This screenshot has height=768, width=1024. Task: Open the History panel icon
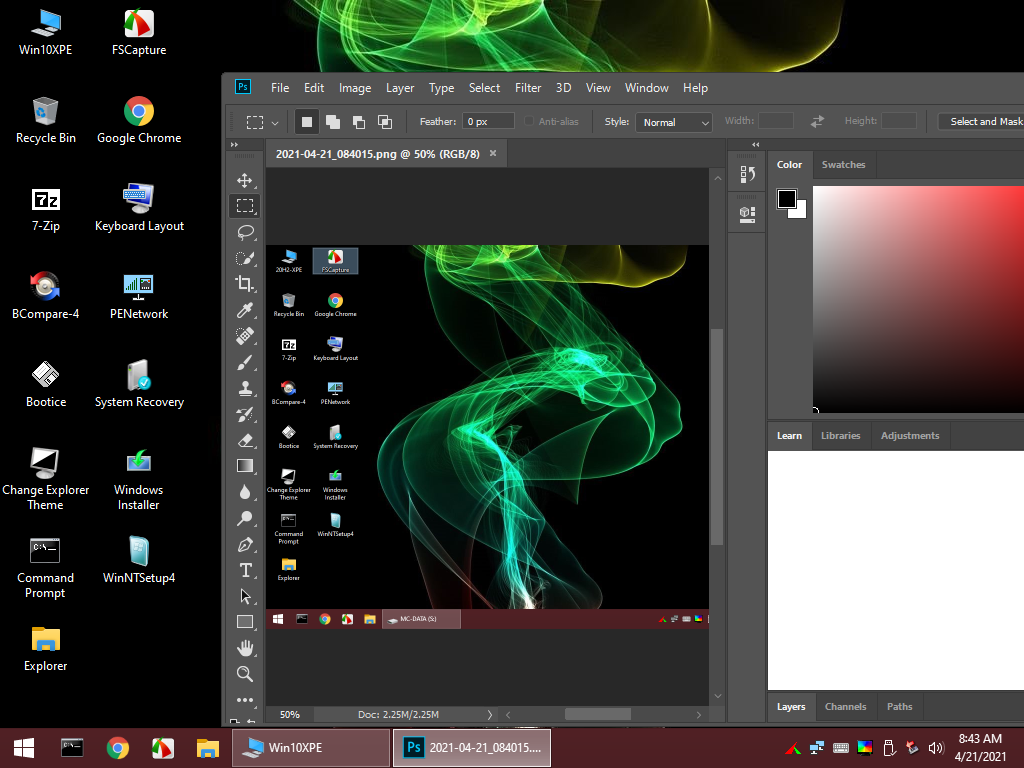[x=747, y=174]
